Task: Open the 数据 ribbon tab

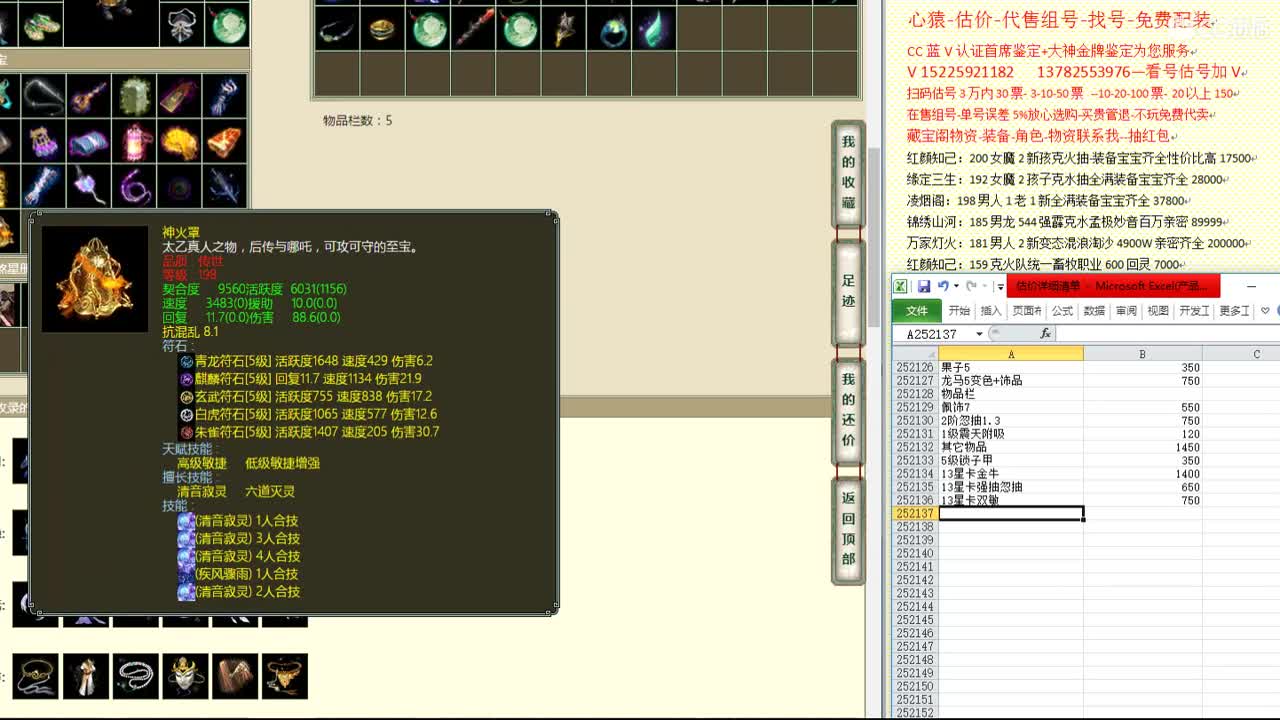Action: coord(1094,311)
